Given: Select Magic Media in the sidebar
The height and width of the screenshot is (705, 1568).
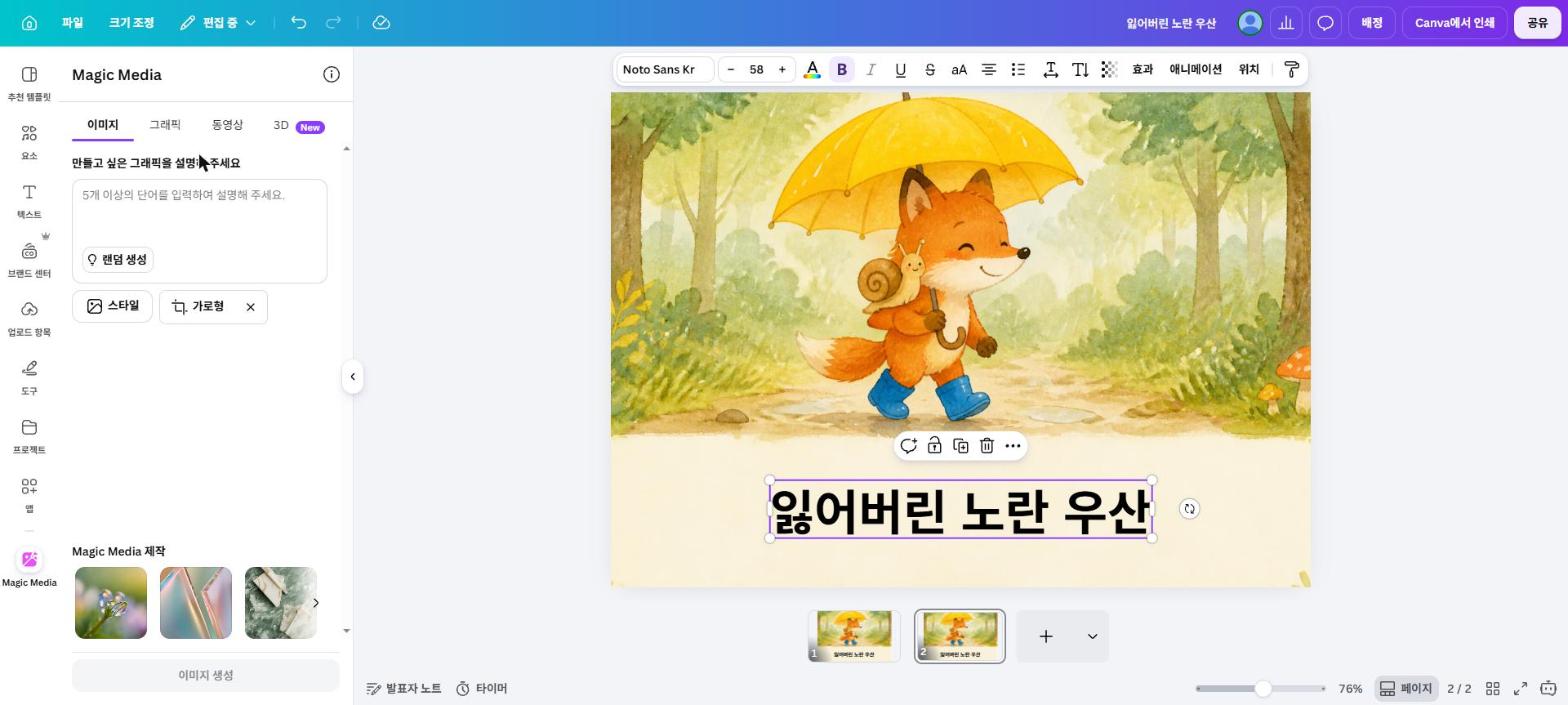Looking at the screenshot, I should coord(29,569).
